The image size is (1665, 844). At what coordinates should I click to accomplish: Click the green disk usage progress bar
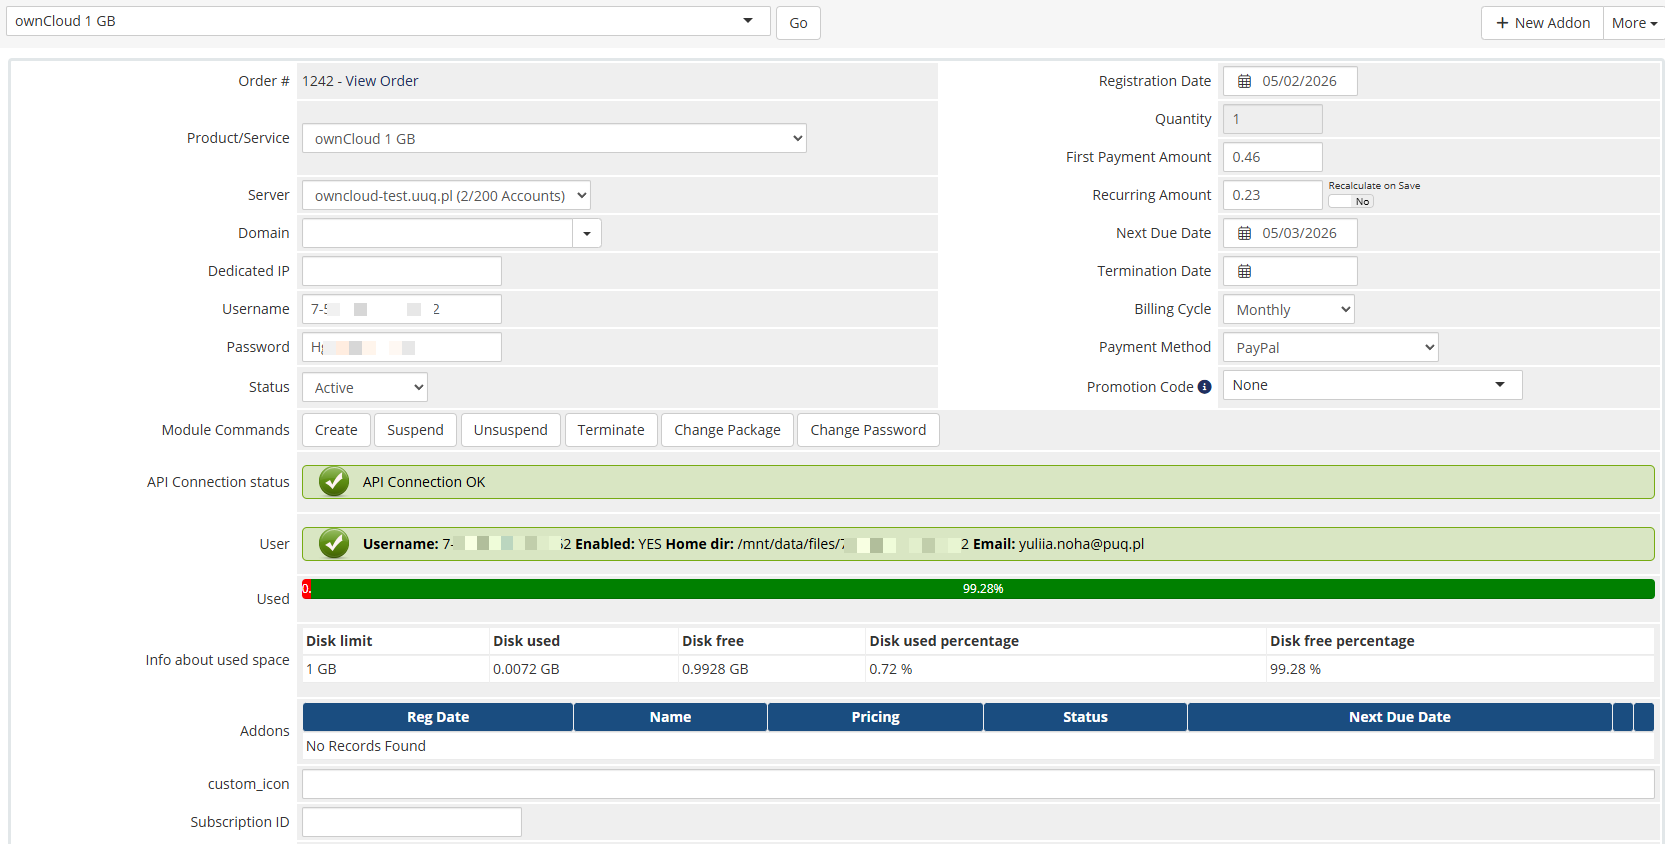coord(982,589)
